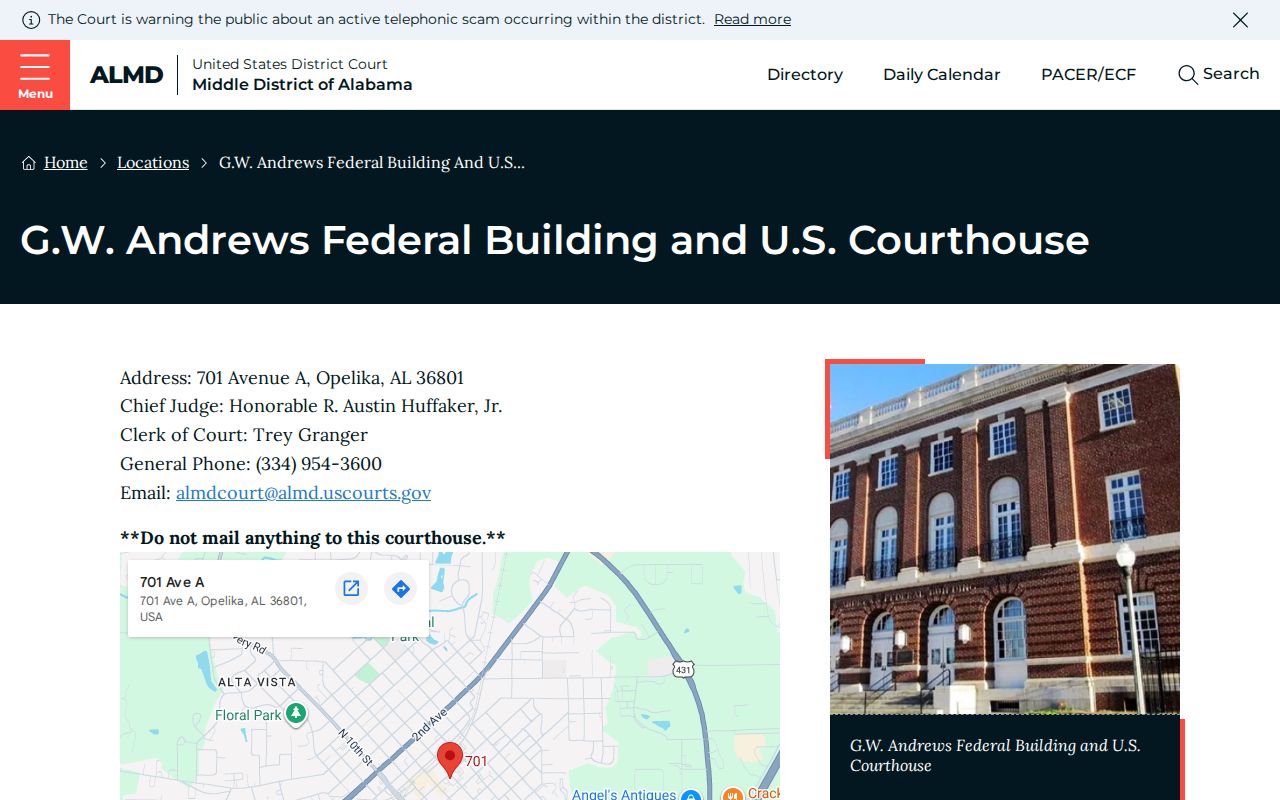Dismiss the scam warning banner
The height and width of the screenshot is (800, 1280).
[x=1240, y=20]
